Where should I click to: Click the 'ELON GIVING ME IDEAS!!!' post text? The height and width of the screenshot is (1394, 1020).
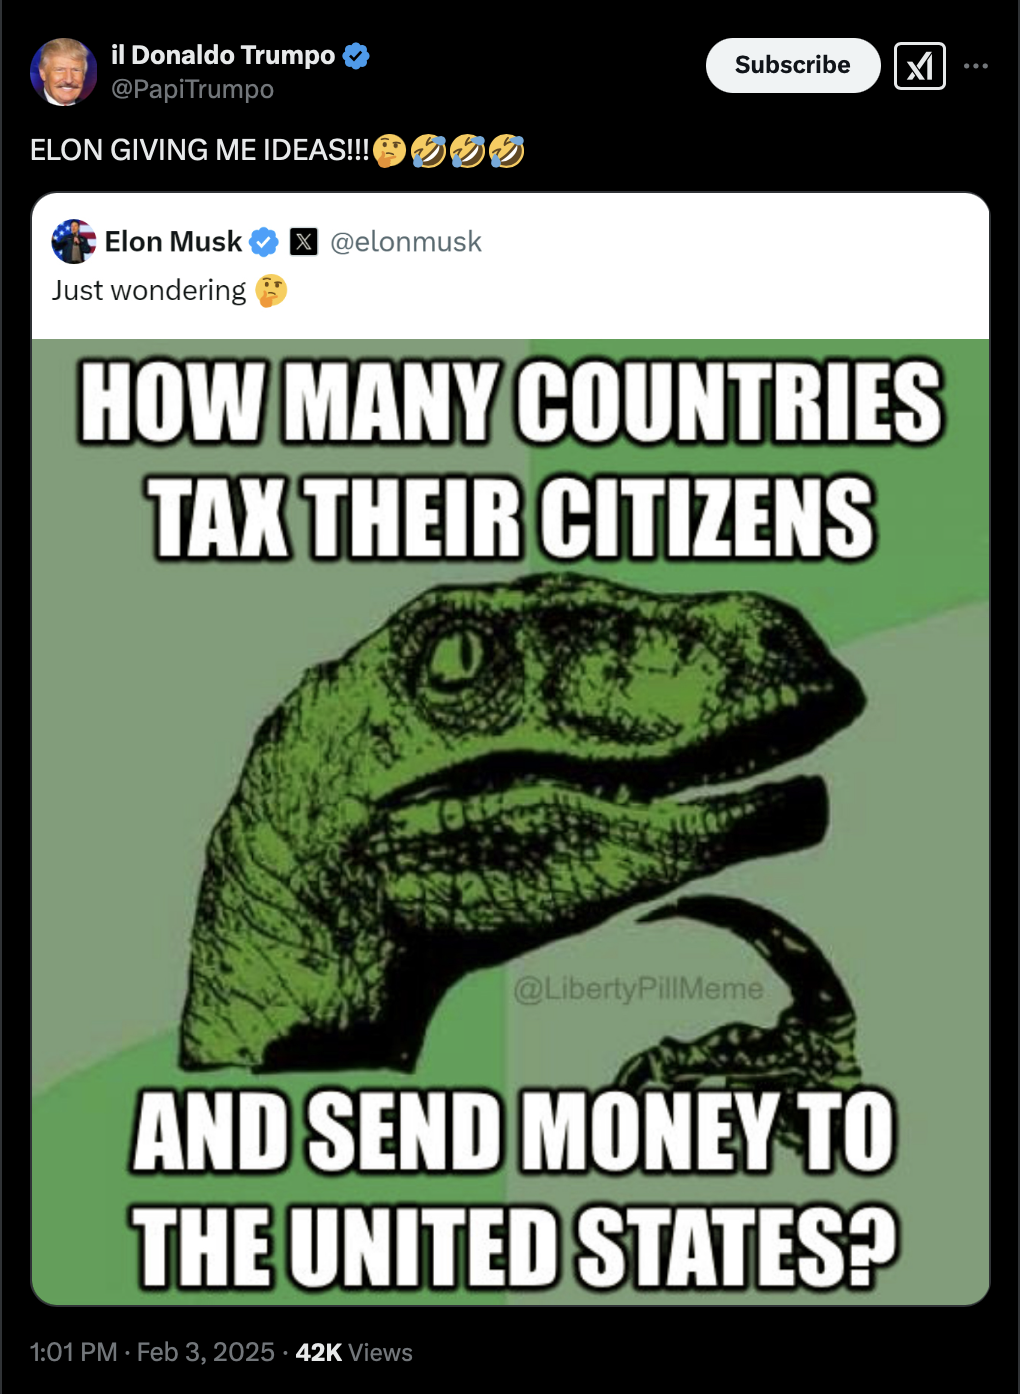(x=200, y=151)
